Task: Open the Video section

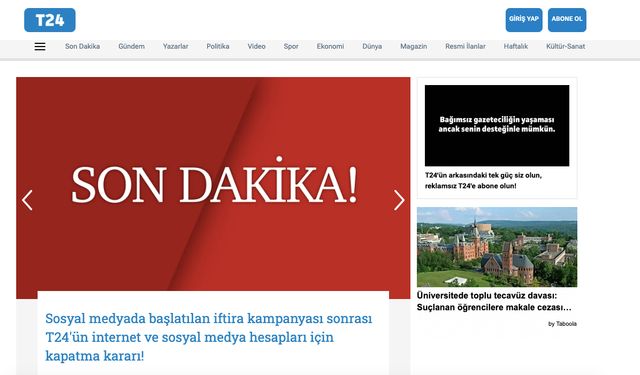Action: 256,47
